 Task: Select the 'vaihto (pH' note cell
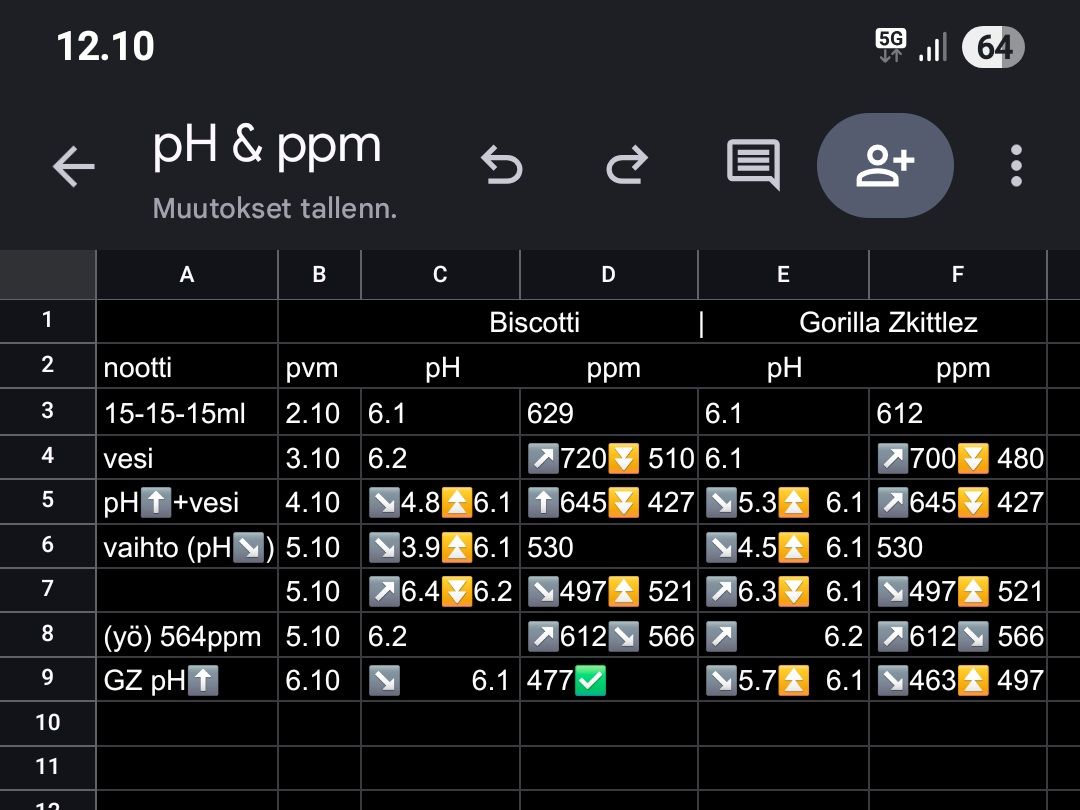click(x=187, y=547)
